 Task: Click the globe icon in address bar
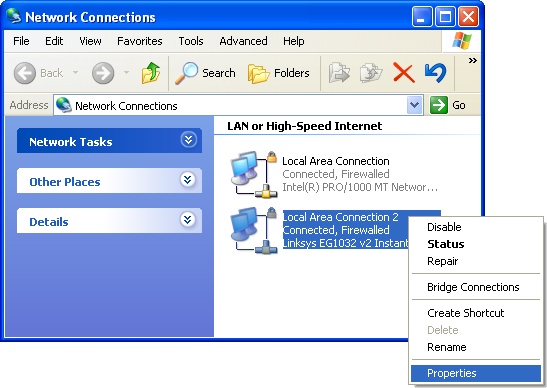(x=63, y=105)
